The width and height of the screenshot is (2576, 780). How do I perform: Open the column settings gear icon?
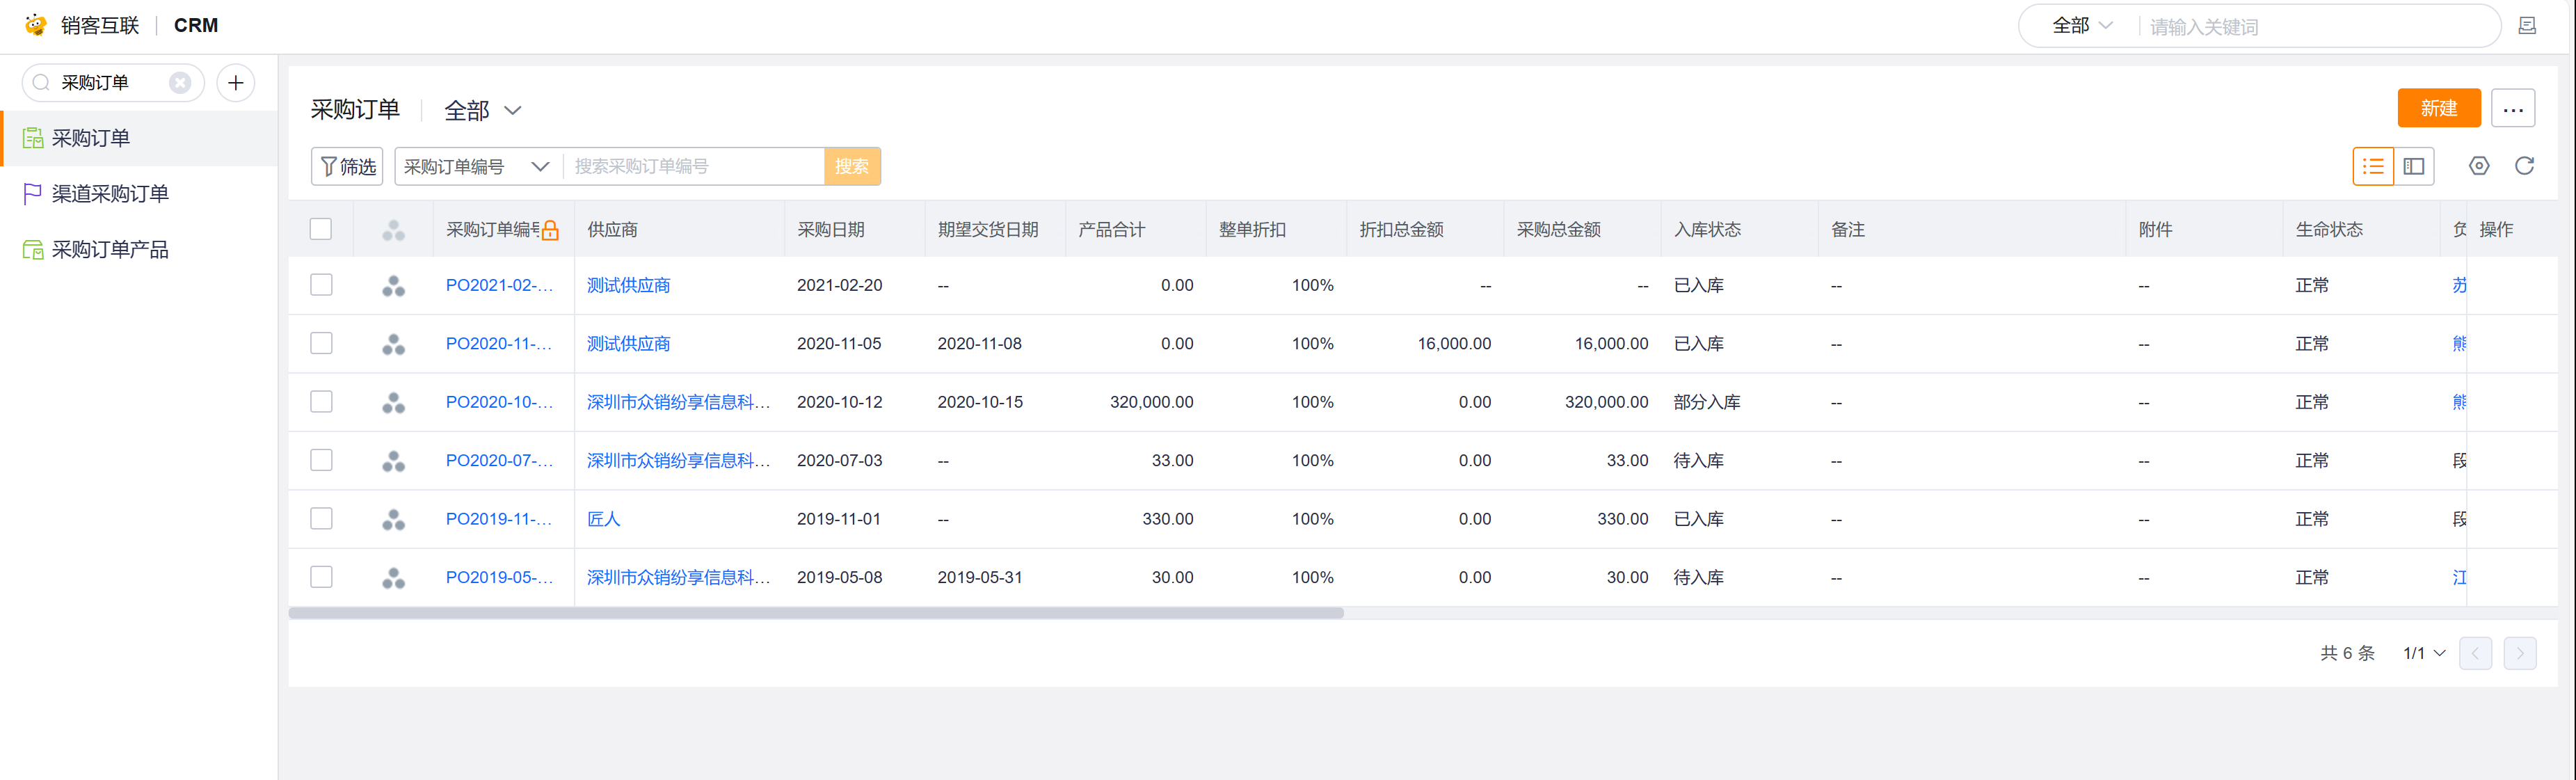coord(2478,166)
